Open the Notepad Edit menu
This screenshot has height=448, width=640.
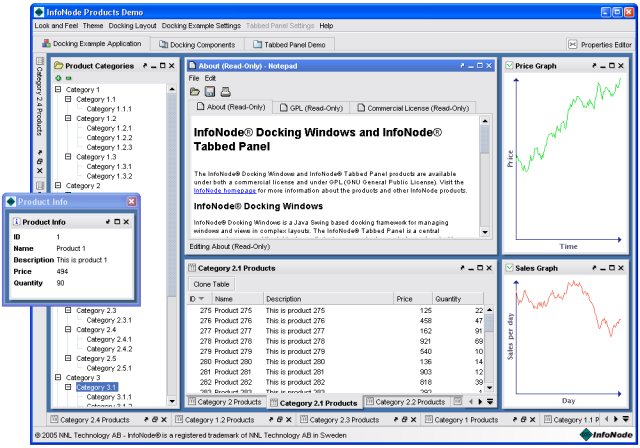point(210,78)
